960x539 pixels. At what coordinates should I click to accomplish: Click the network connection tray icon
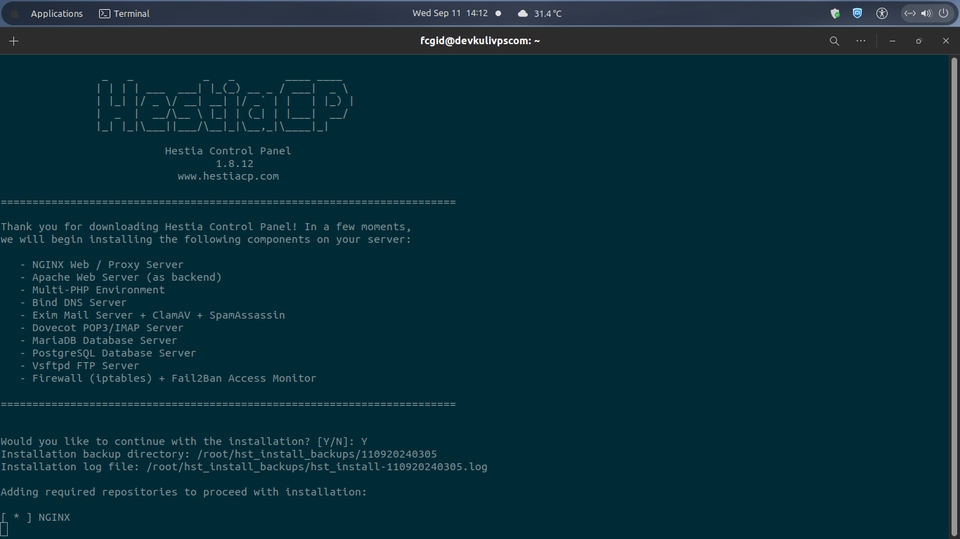pyautogui.click(x=910, y=13)
